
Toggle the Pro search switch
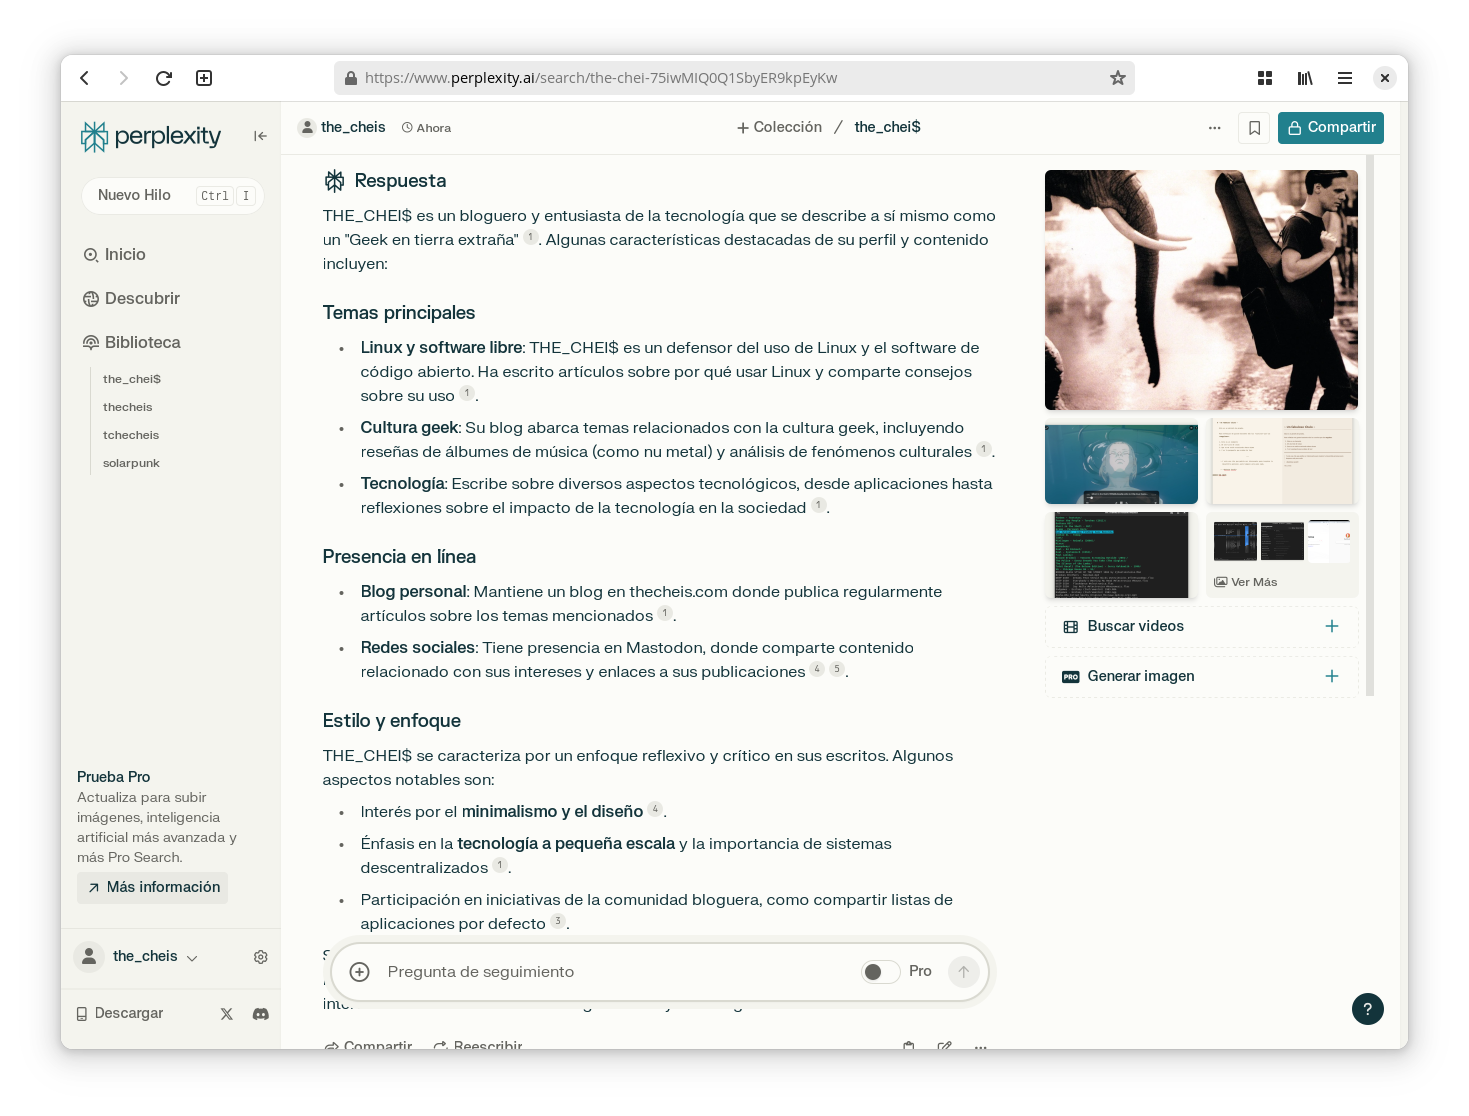tap(881, 972)
